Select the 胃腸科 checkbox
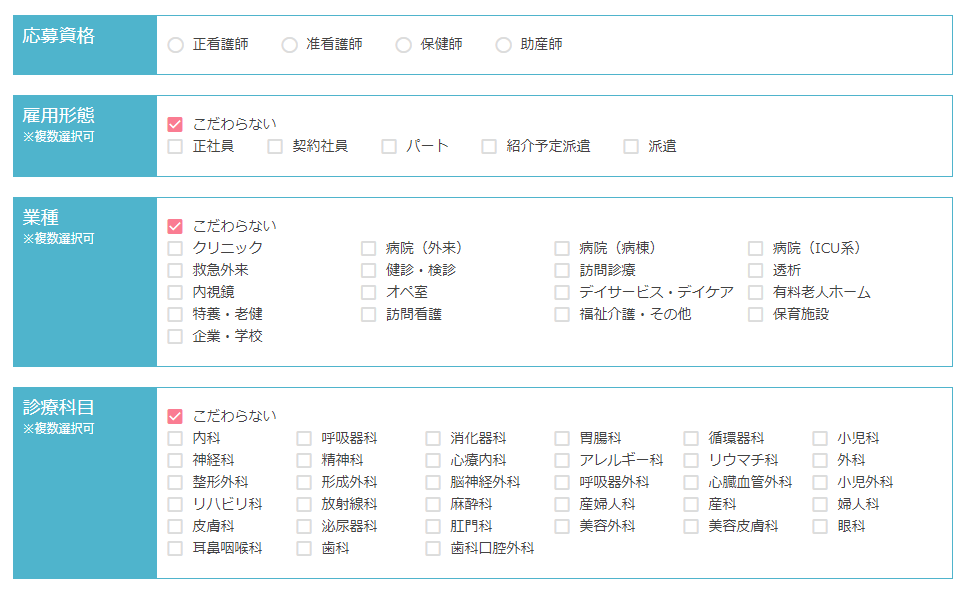The height and width of the screenshot is (589, 967). coord(562,439)
